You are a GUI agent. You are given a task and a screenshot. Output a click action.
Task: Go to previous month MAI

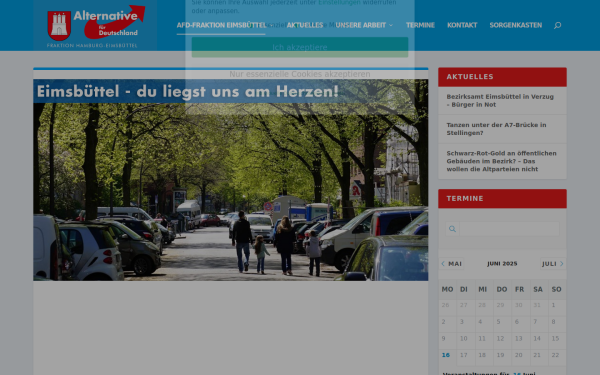tap(452, 264)
